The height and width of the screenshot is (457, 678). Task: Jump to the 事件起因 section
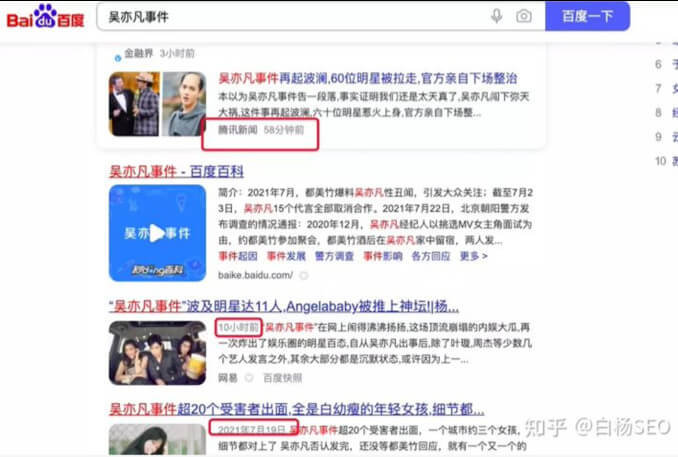pyautogui.click(x=238, y=256)
